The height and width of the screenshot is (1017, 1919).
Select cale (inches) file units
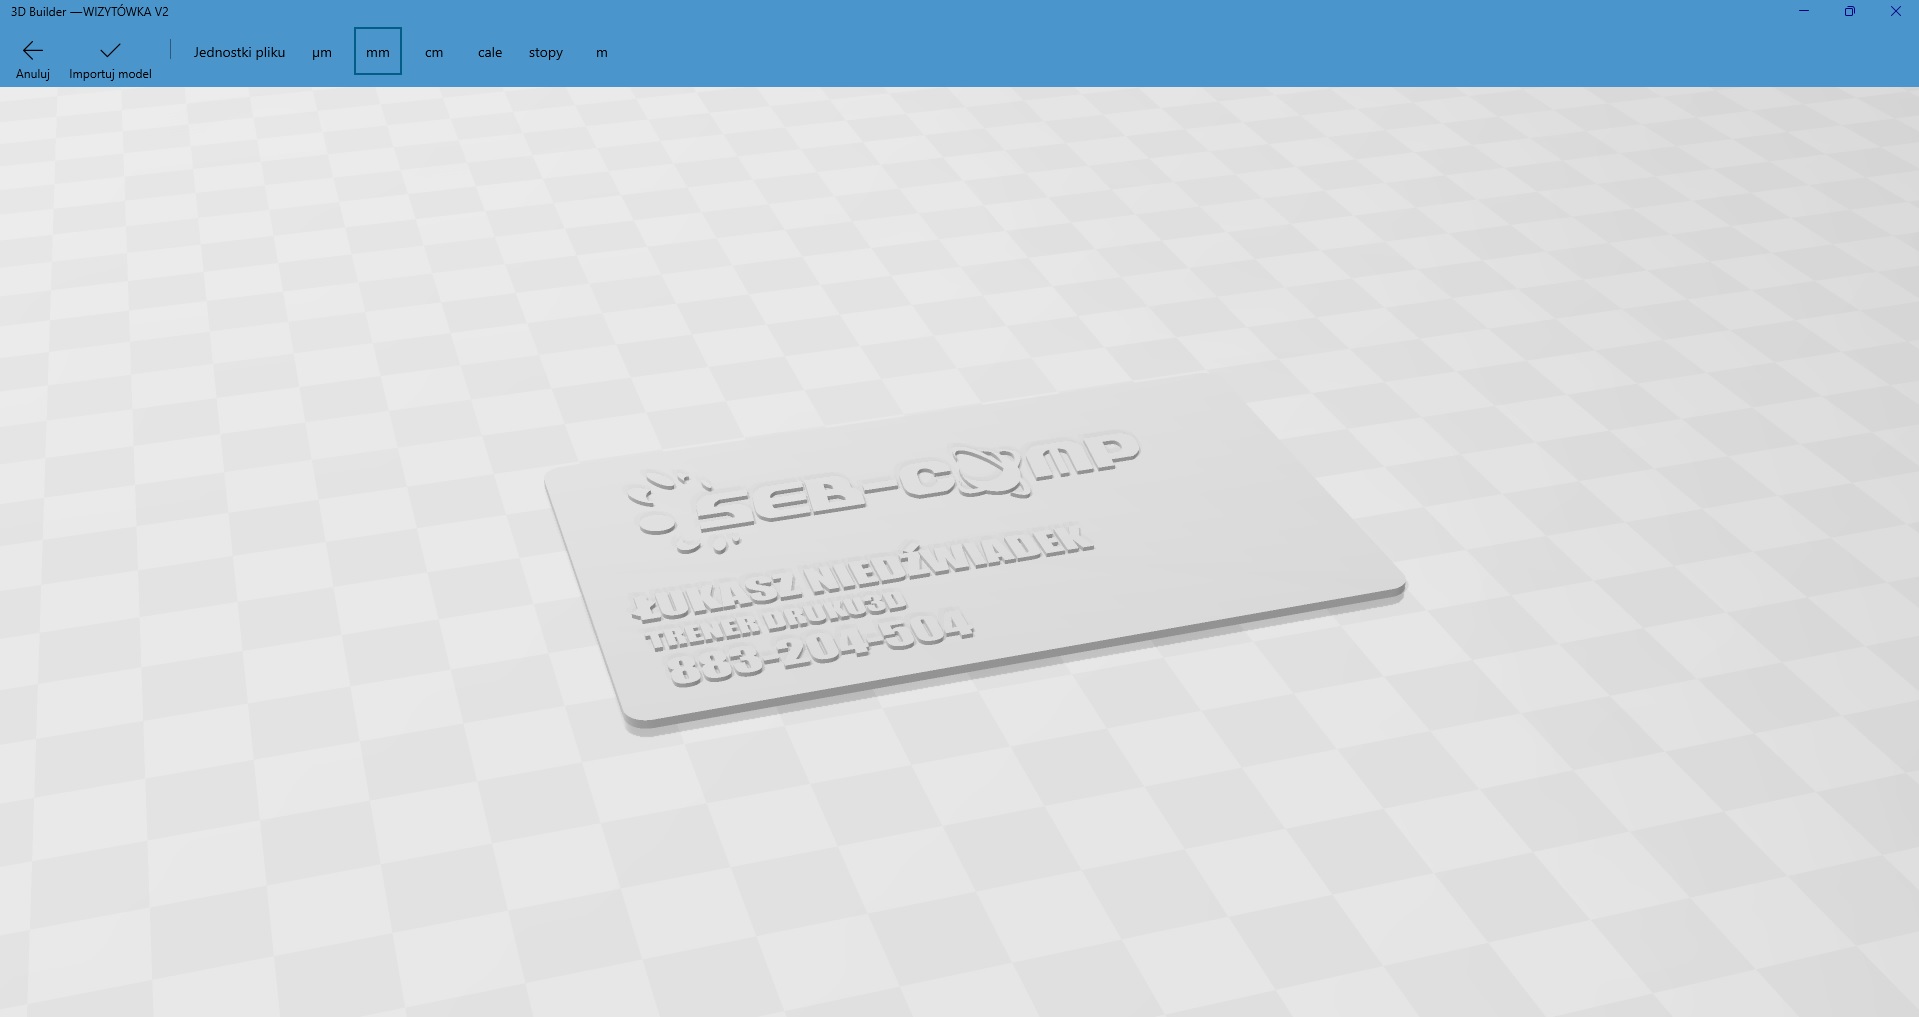(490, 52)
